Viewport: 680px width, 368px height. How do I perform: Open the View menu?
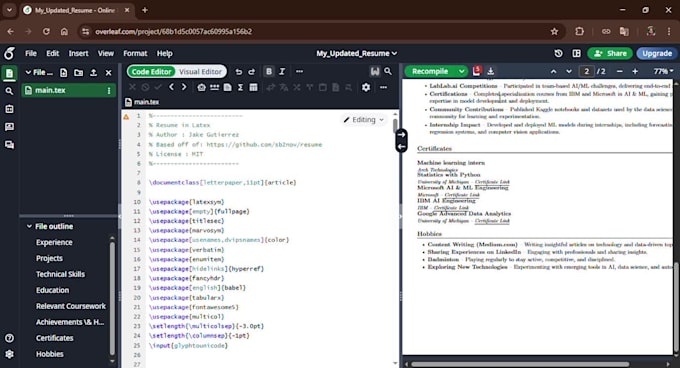(x=105, y=53)
